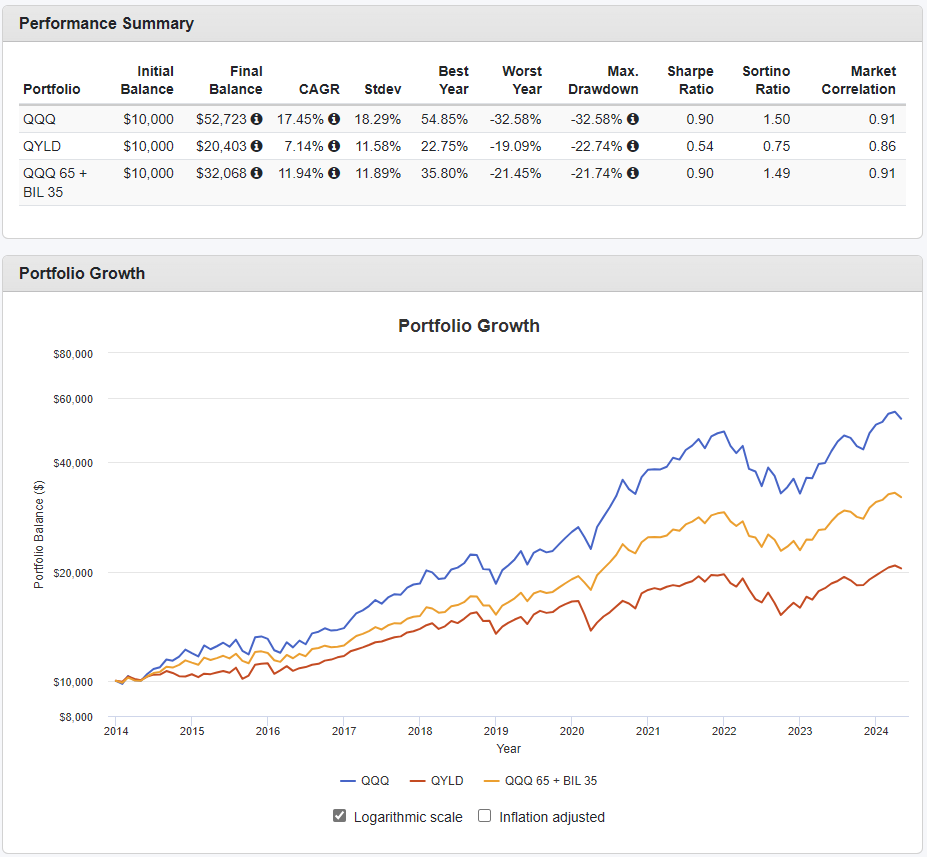Click the $80,000 y-axis label

(73, 354)
